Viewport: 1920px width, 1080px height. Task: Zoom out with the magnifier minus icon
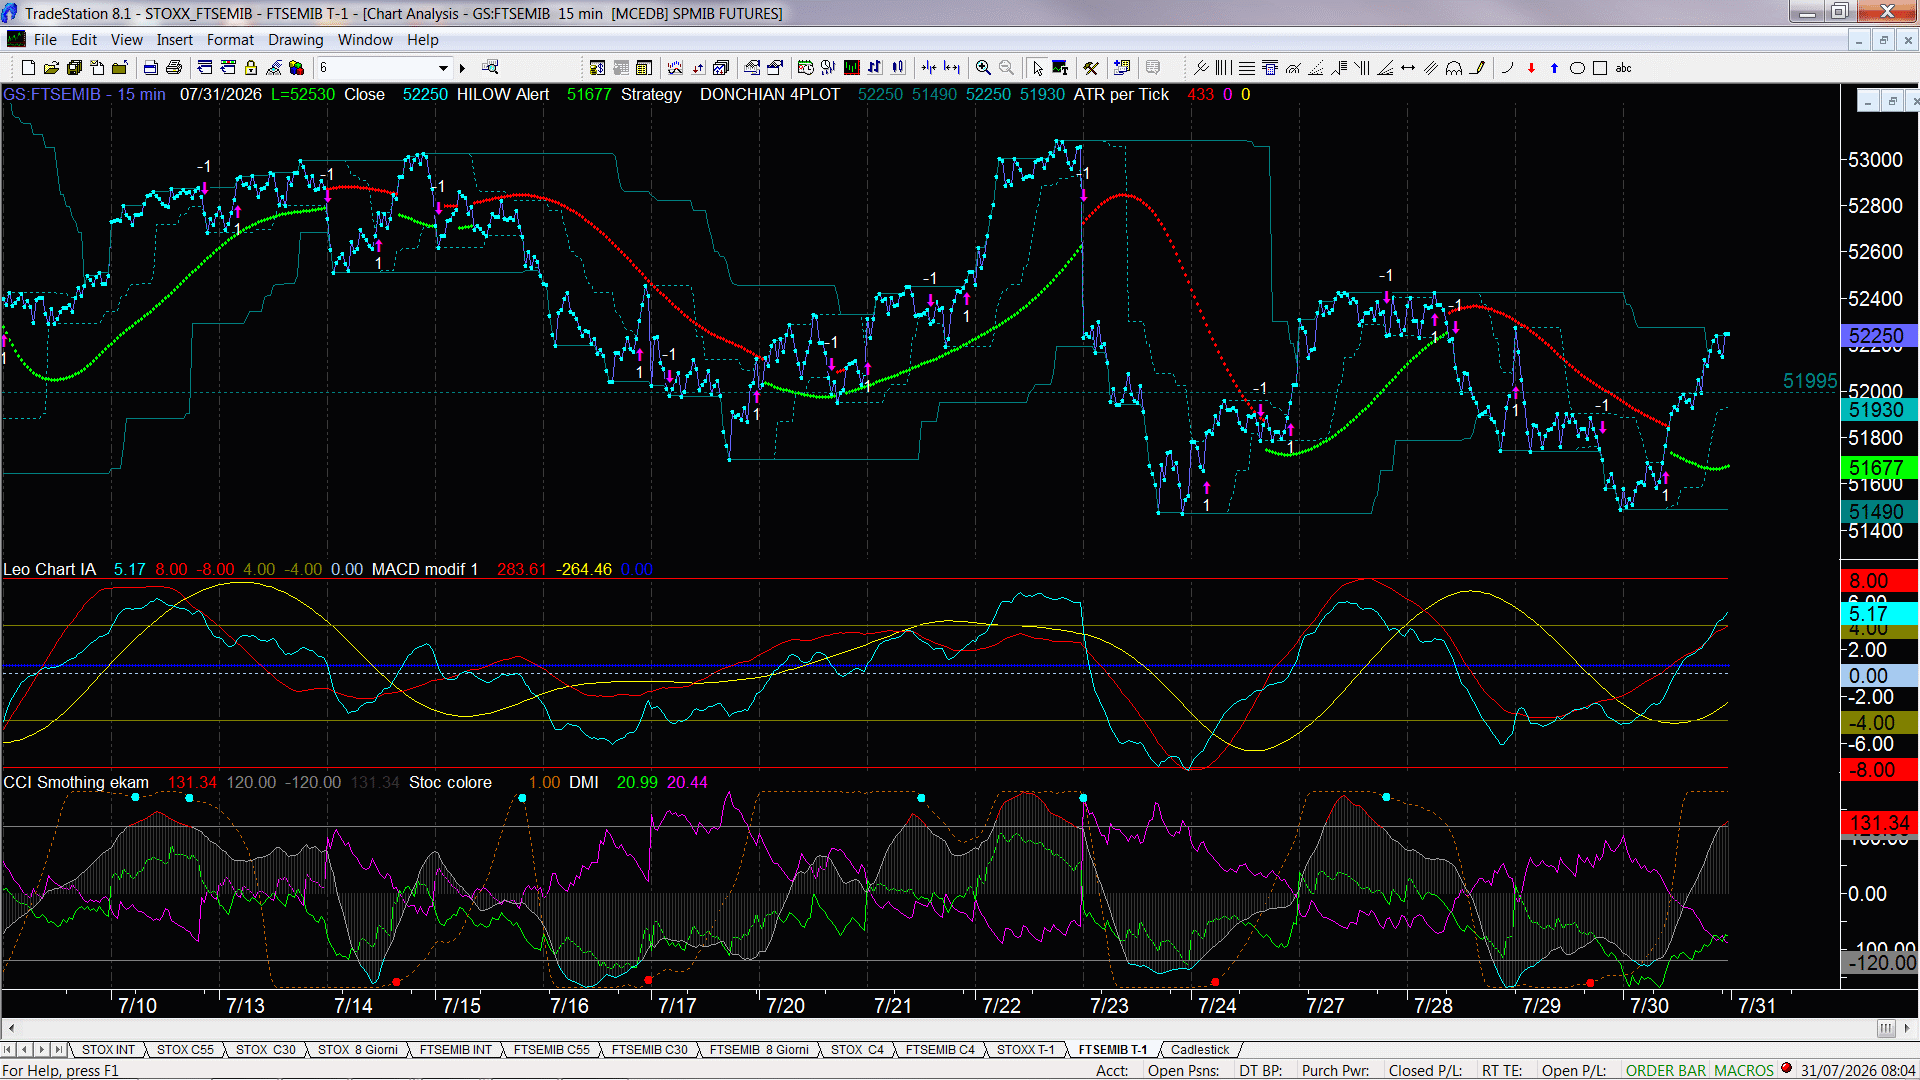(1007, 68)
